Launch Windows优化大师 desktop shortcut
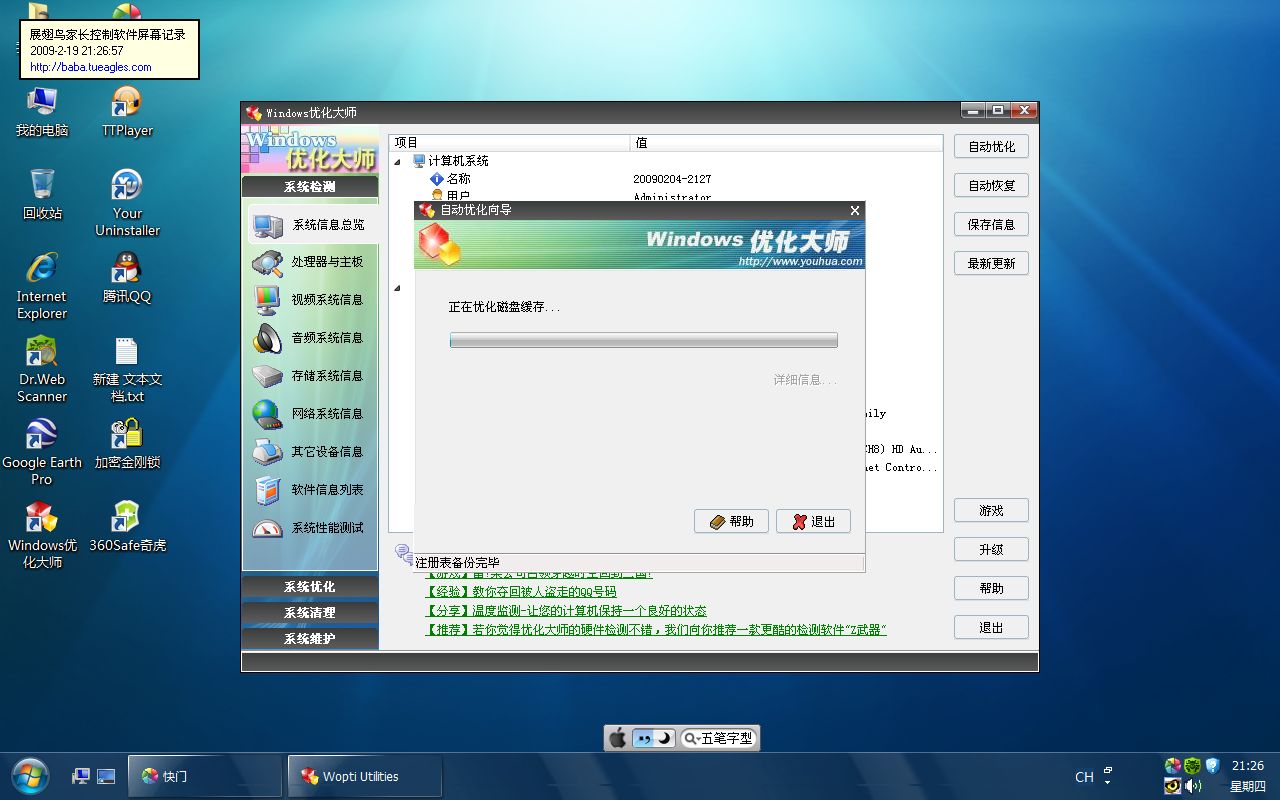This screenshot has height=800, width=1280. (42, 535)
